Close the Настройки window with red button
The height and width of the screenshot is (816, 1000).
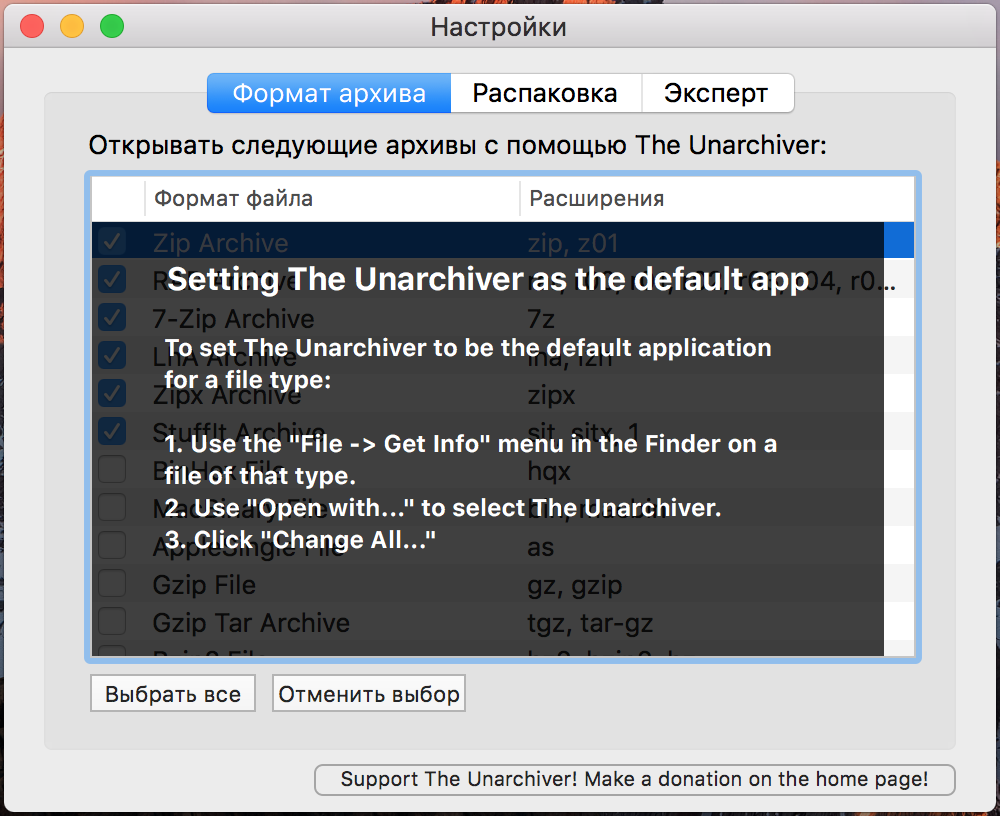(x=32, y=26)
